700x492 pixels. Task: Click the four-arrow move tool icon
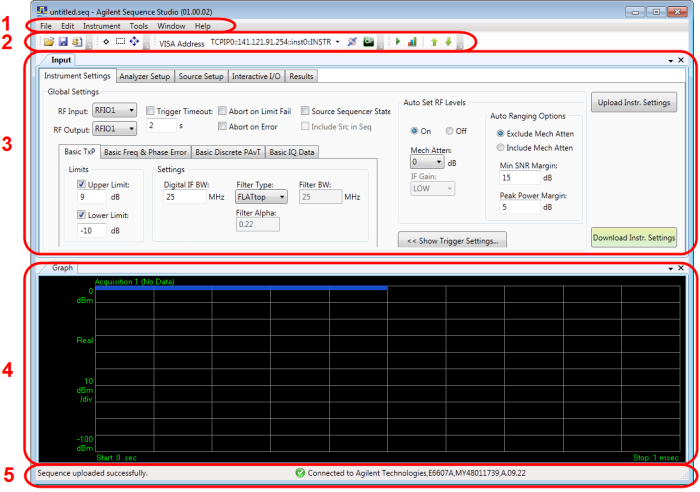tap(136, 42)
